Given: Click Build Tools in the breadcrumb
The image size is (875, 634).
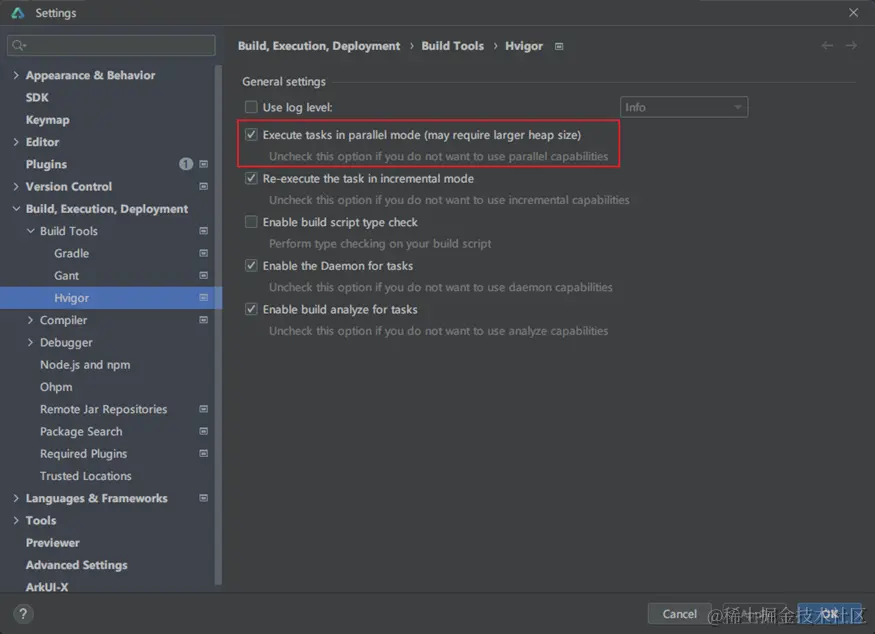Looking at the screenshot, I should click(x=453, y=46).
